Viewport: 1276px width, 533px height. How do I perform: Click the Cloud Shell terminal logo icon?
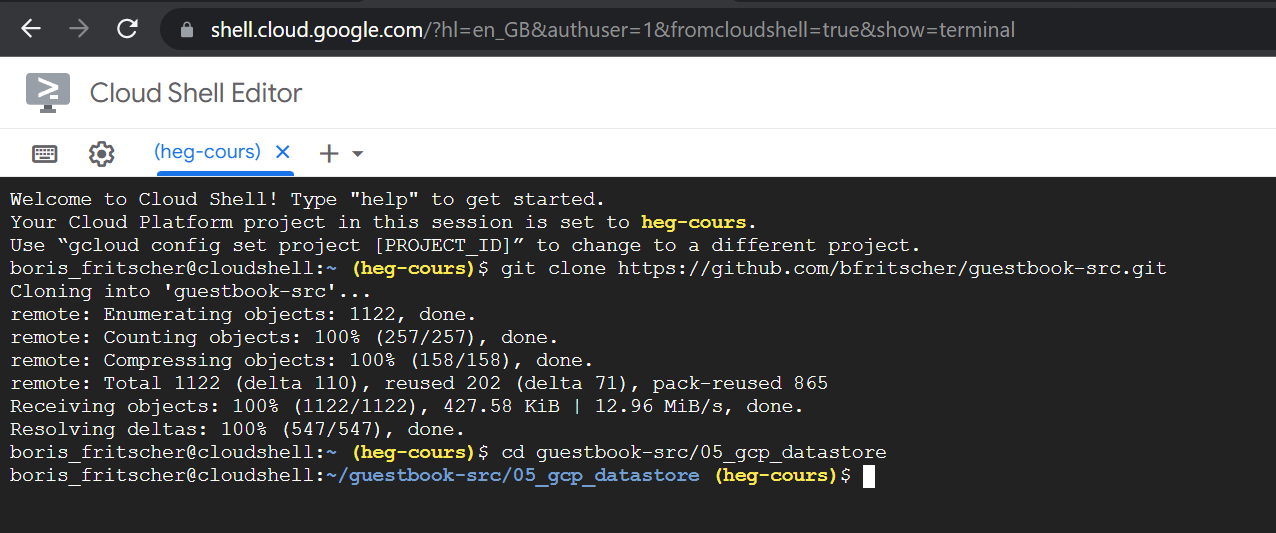[x=48, y=92]
